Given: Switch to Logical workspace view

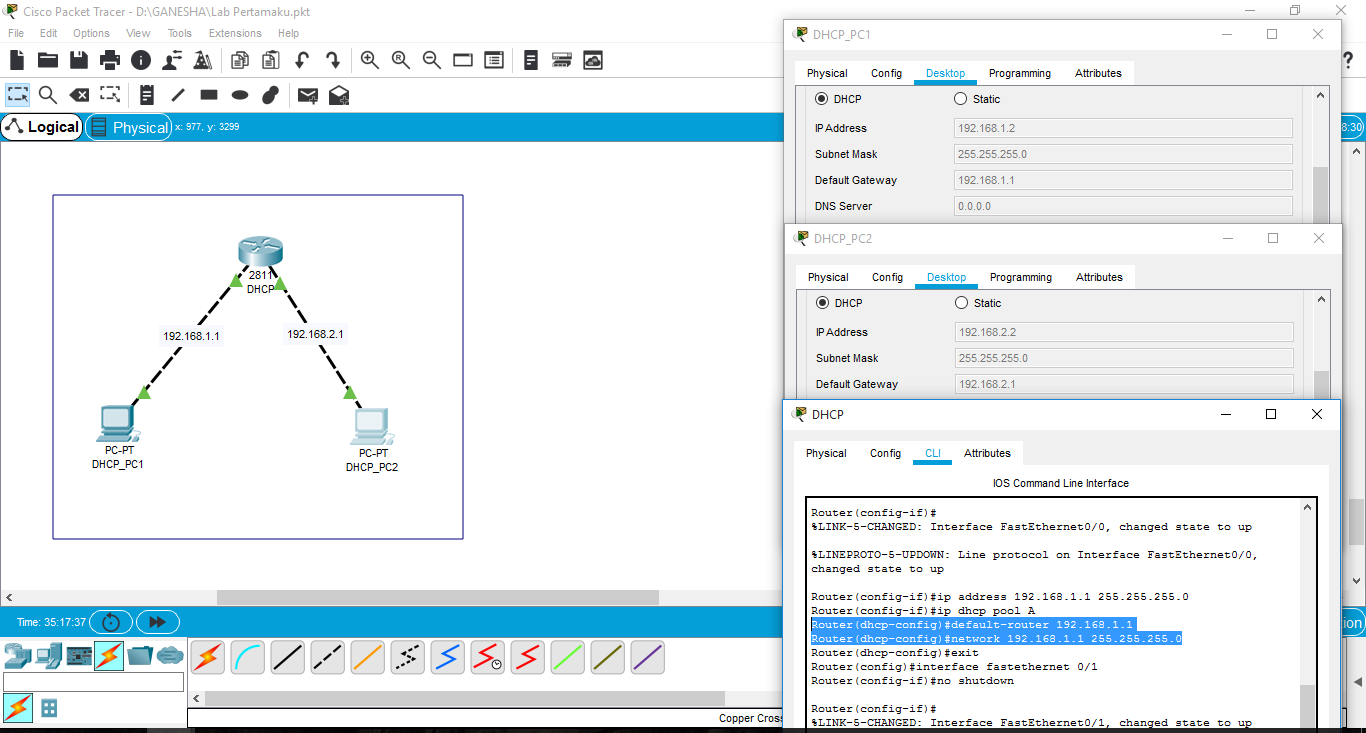Looking at the screenshot, I should [42, 127].
